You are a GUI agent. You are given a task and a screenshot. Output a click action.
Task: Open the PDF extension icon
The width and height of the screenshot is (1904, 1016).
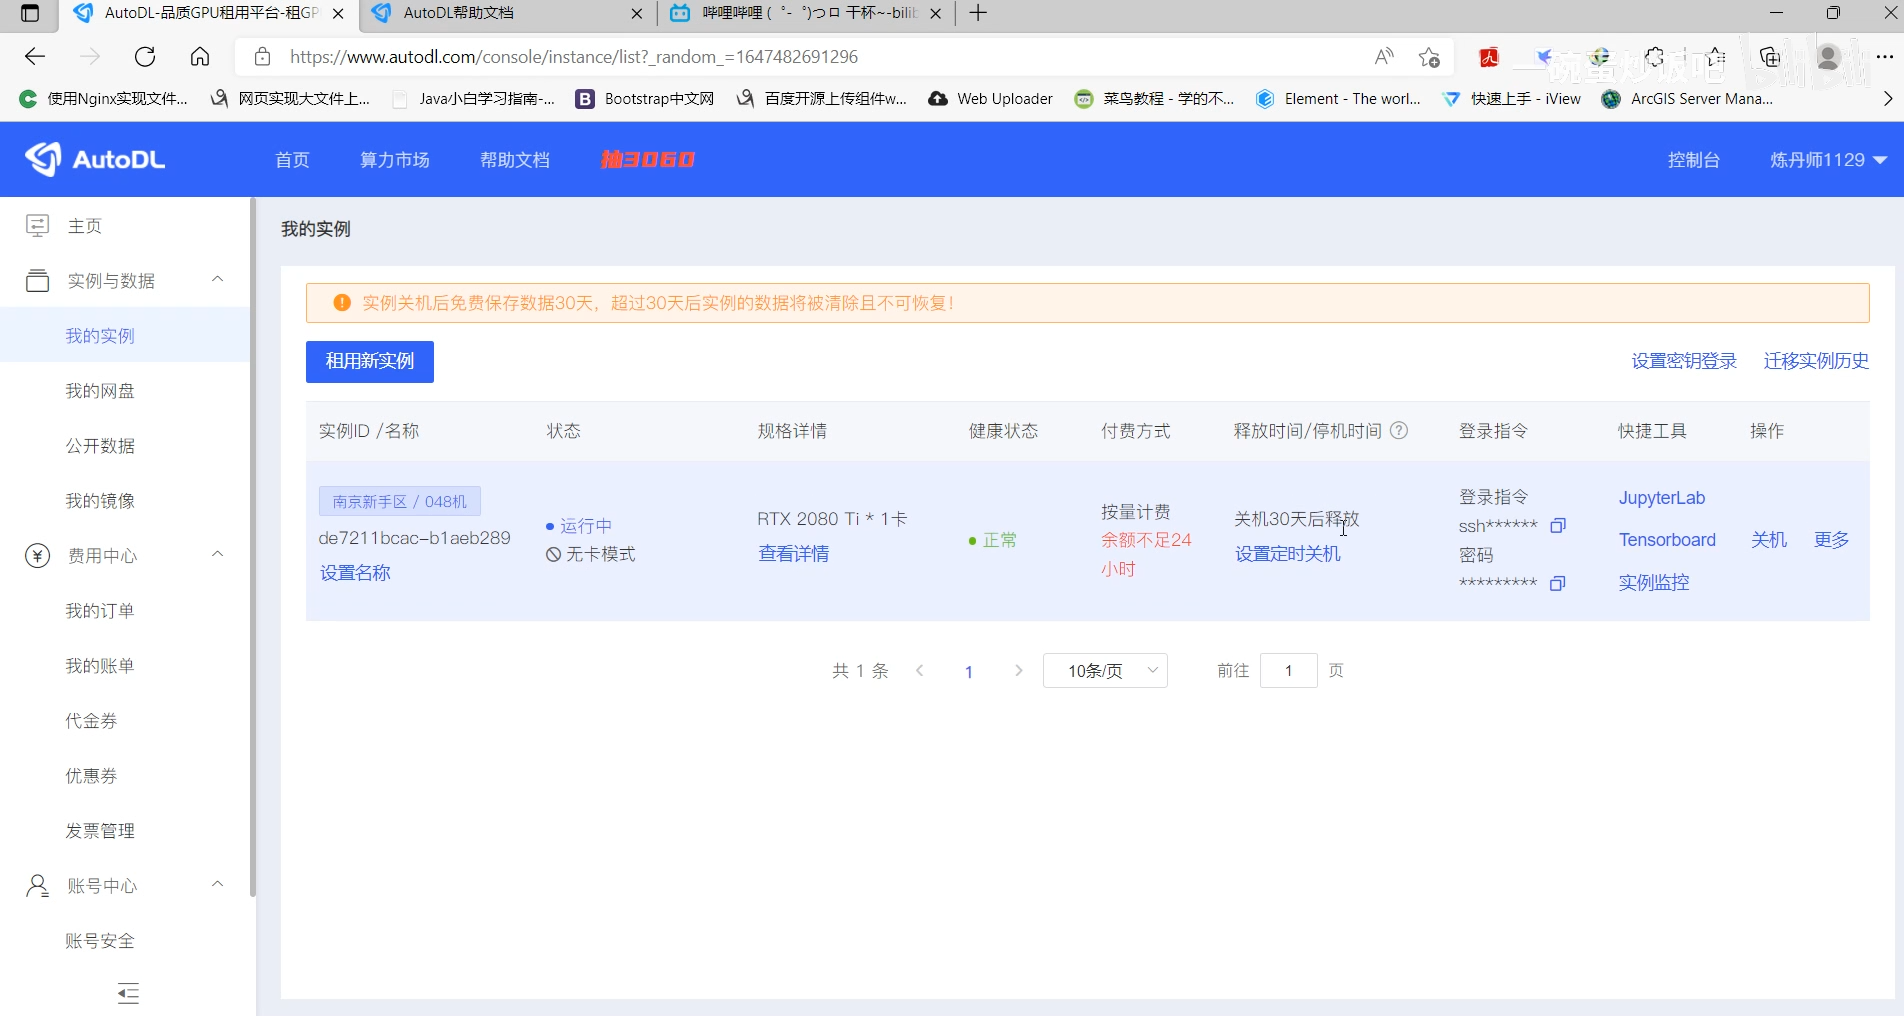[x=1489, y=57]
